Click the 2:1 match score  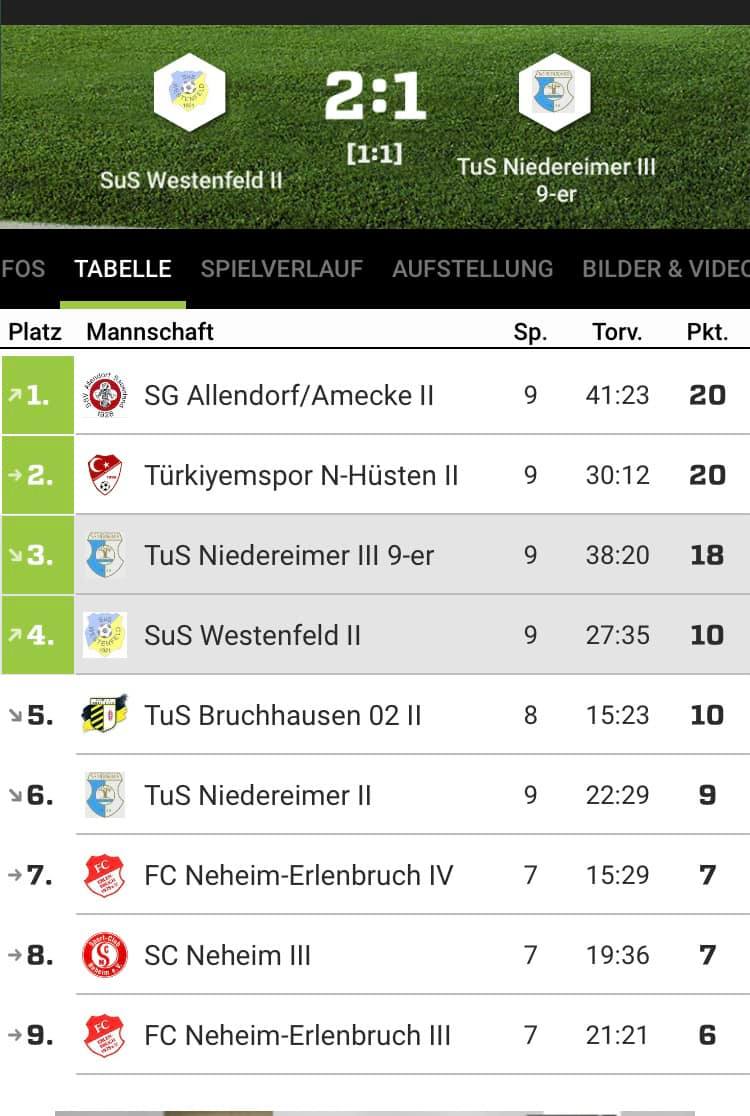click(375, 97)
